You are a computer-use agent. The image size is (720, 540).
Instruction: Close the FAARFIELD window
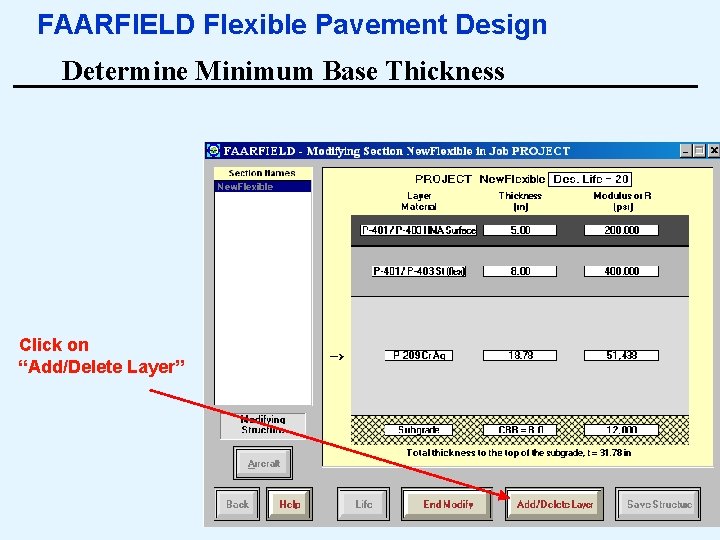coord(714,151)
